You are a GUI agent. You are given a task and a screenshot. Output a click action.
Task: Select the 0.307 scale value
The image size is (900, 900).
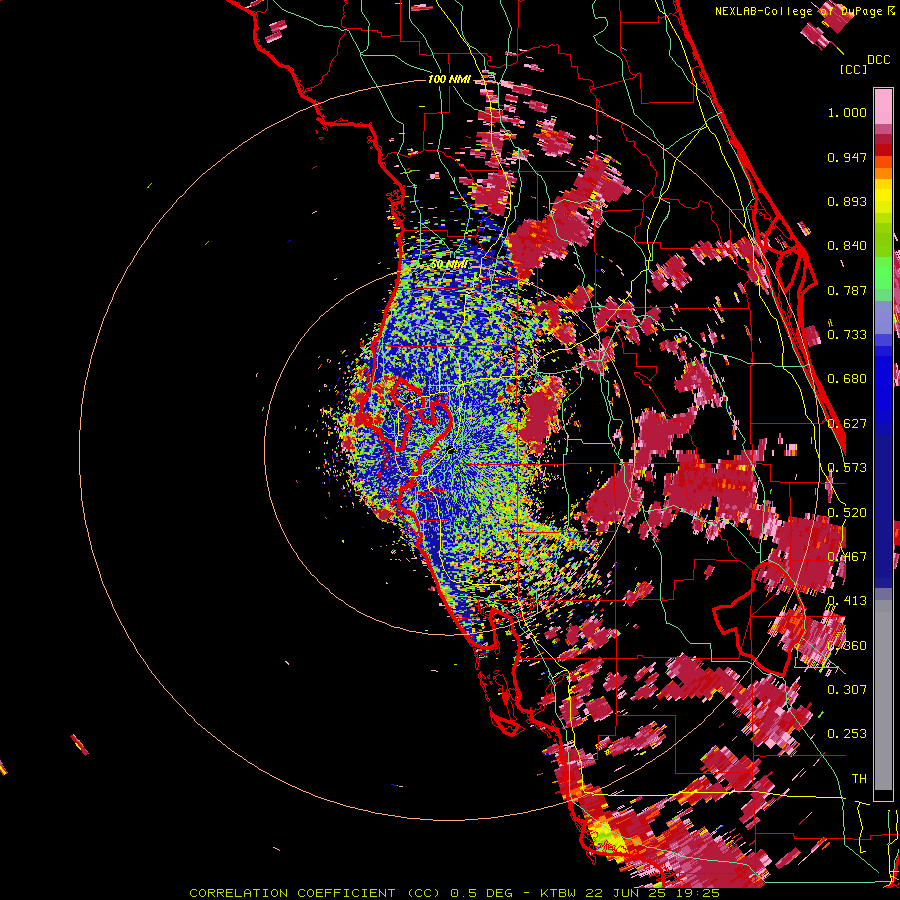coord(847,690)
